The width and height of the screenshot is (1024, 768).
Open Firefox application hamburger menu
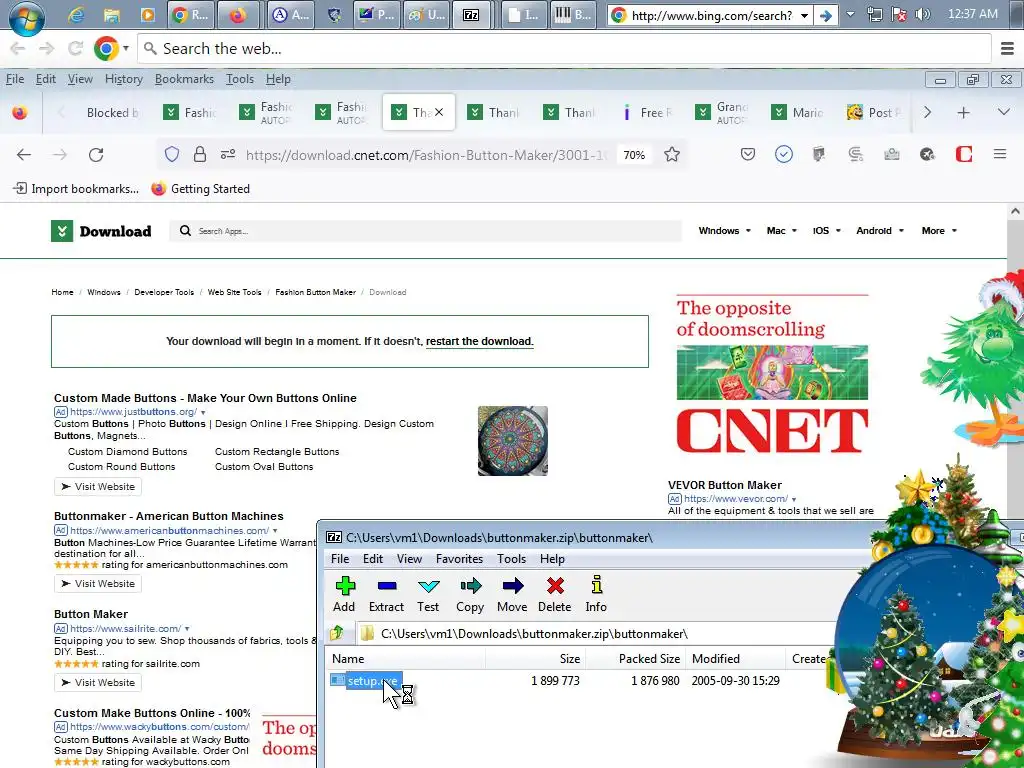(1000, 155)
